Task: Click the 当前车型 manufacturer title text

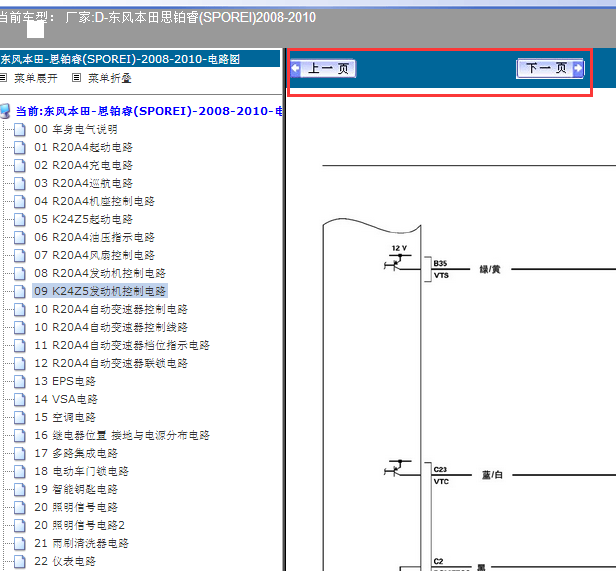Action: pyautogui.click(x=158, y=18)
